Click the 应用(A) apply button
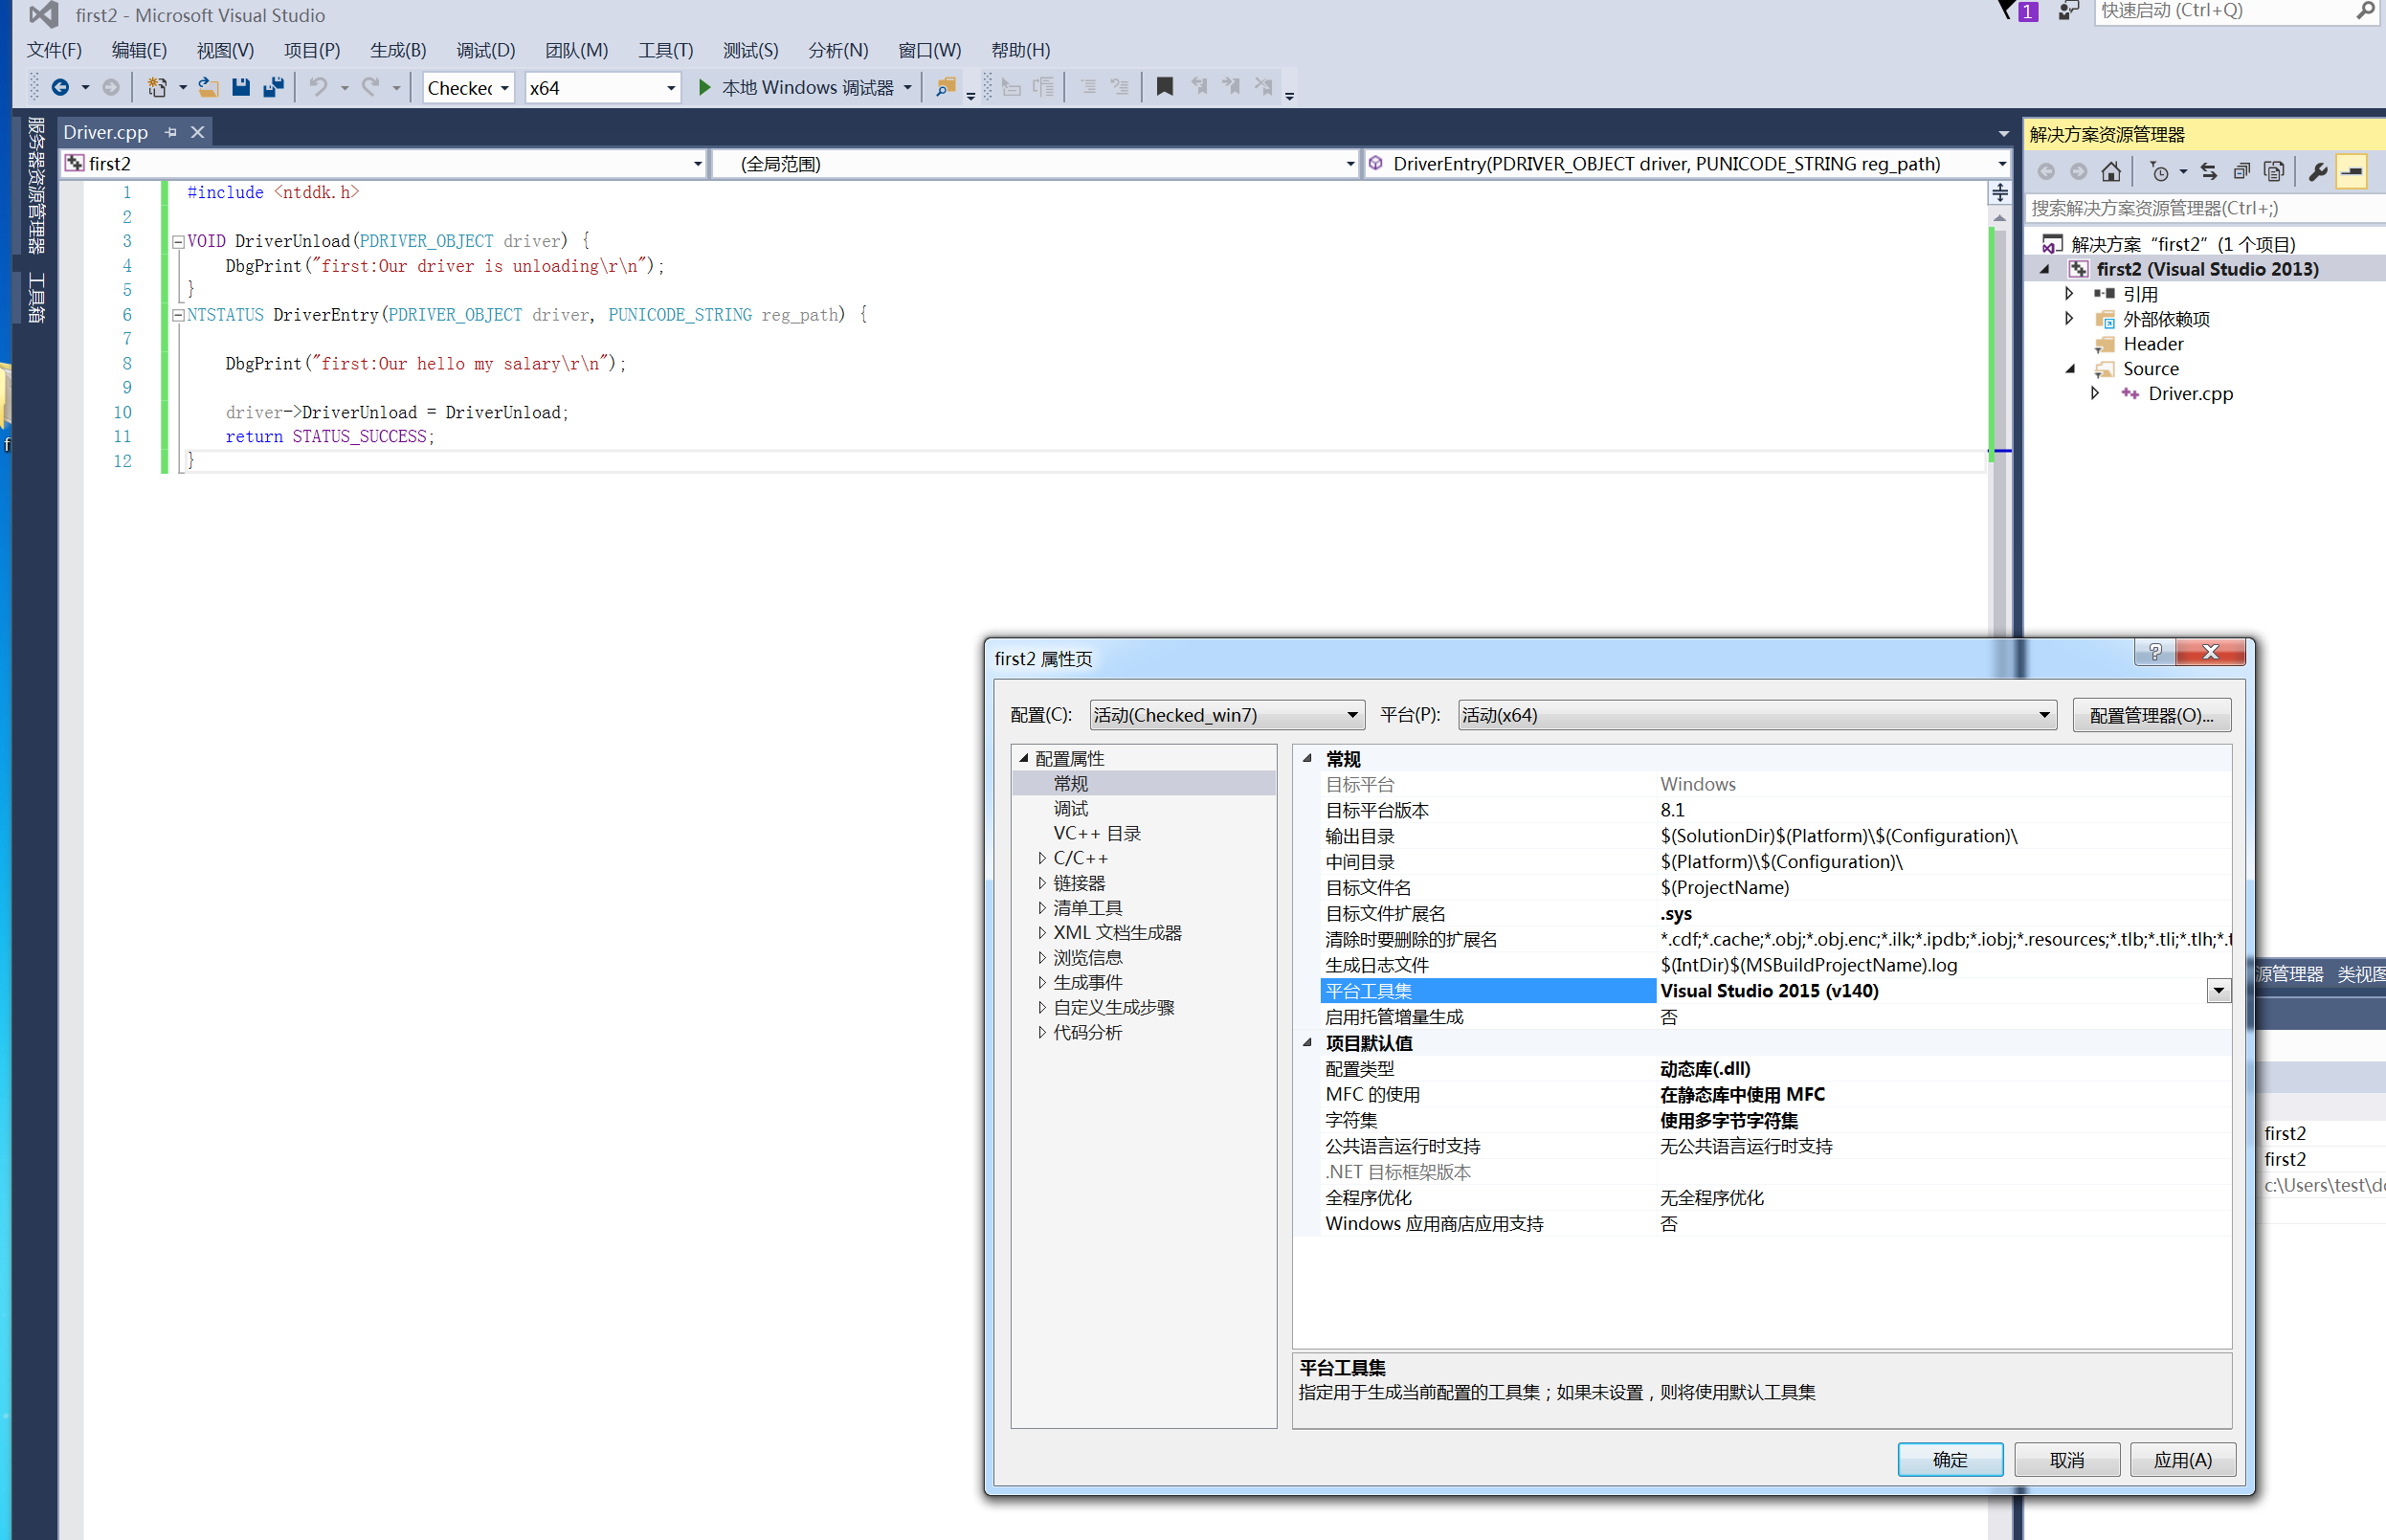Screen dimensions: 2386x1540 tap(2182, 1460)
